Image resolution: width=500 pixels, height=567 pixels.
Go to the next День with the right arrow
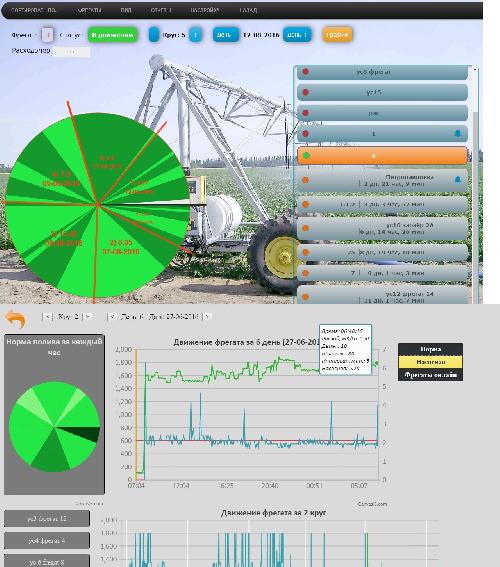(x=207, y=317)
